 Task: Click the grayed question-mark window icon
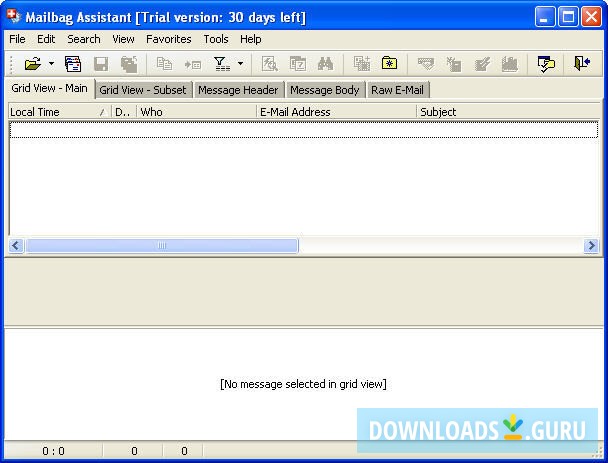(298, 64)
